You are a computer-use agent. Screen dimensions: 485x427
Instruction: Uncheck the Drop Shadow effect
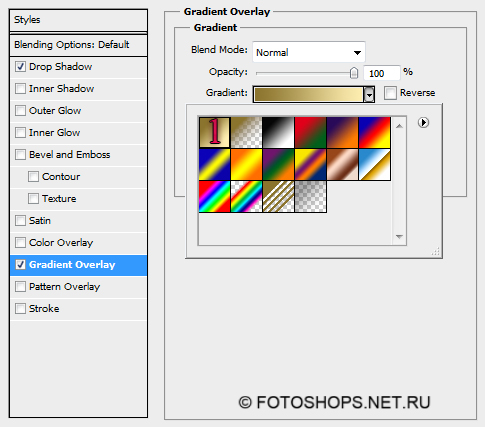[21, 67]
